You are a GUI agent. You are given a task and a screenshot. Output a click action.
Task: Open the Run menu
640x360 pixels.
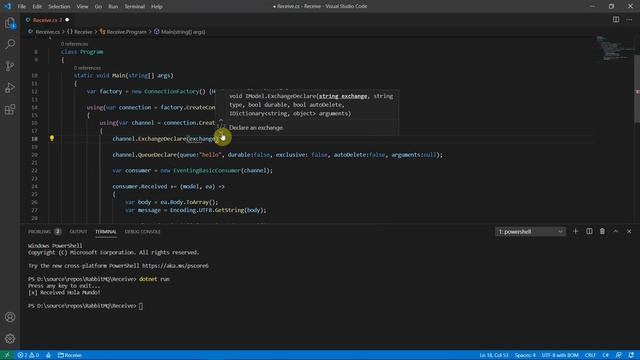pos(113,7)
